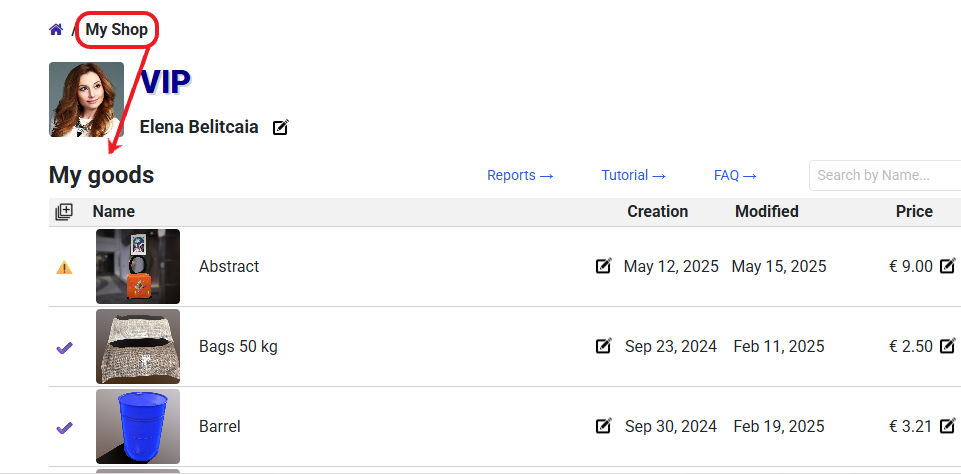Viewport: 961px width, 474px height.
Task: Edit the Elena Belitcaia profile name
Action: 281,128
